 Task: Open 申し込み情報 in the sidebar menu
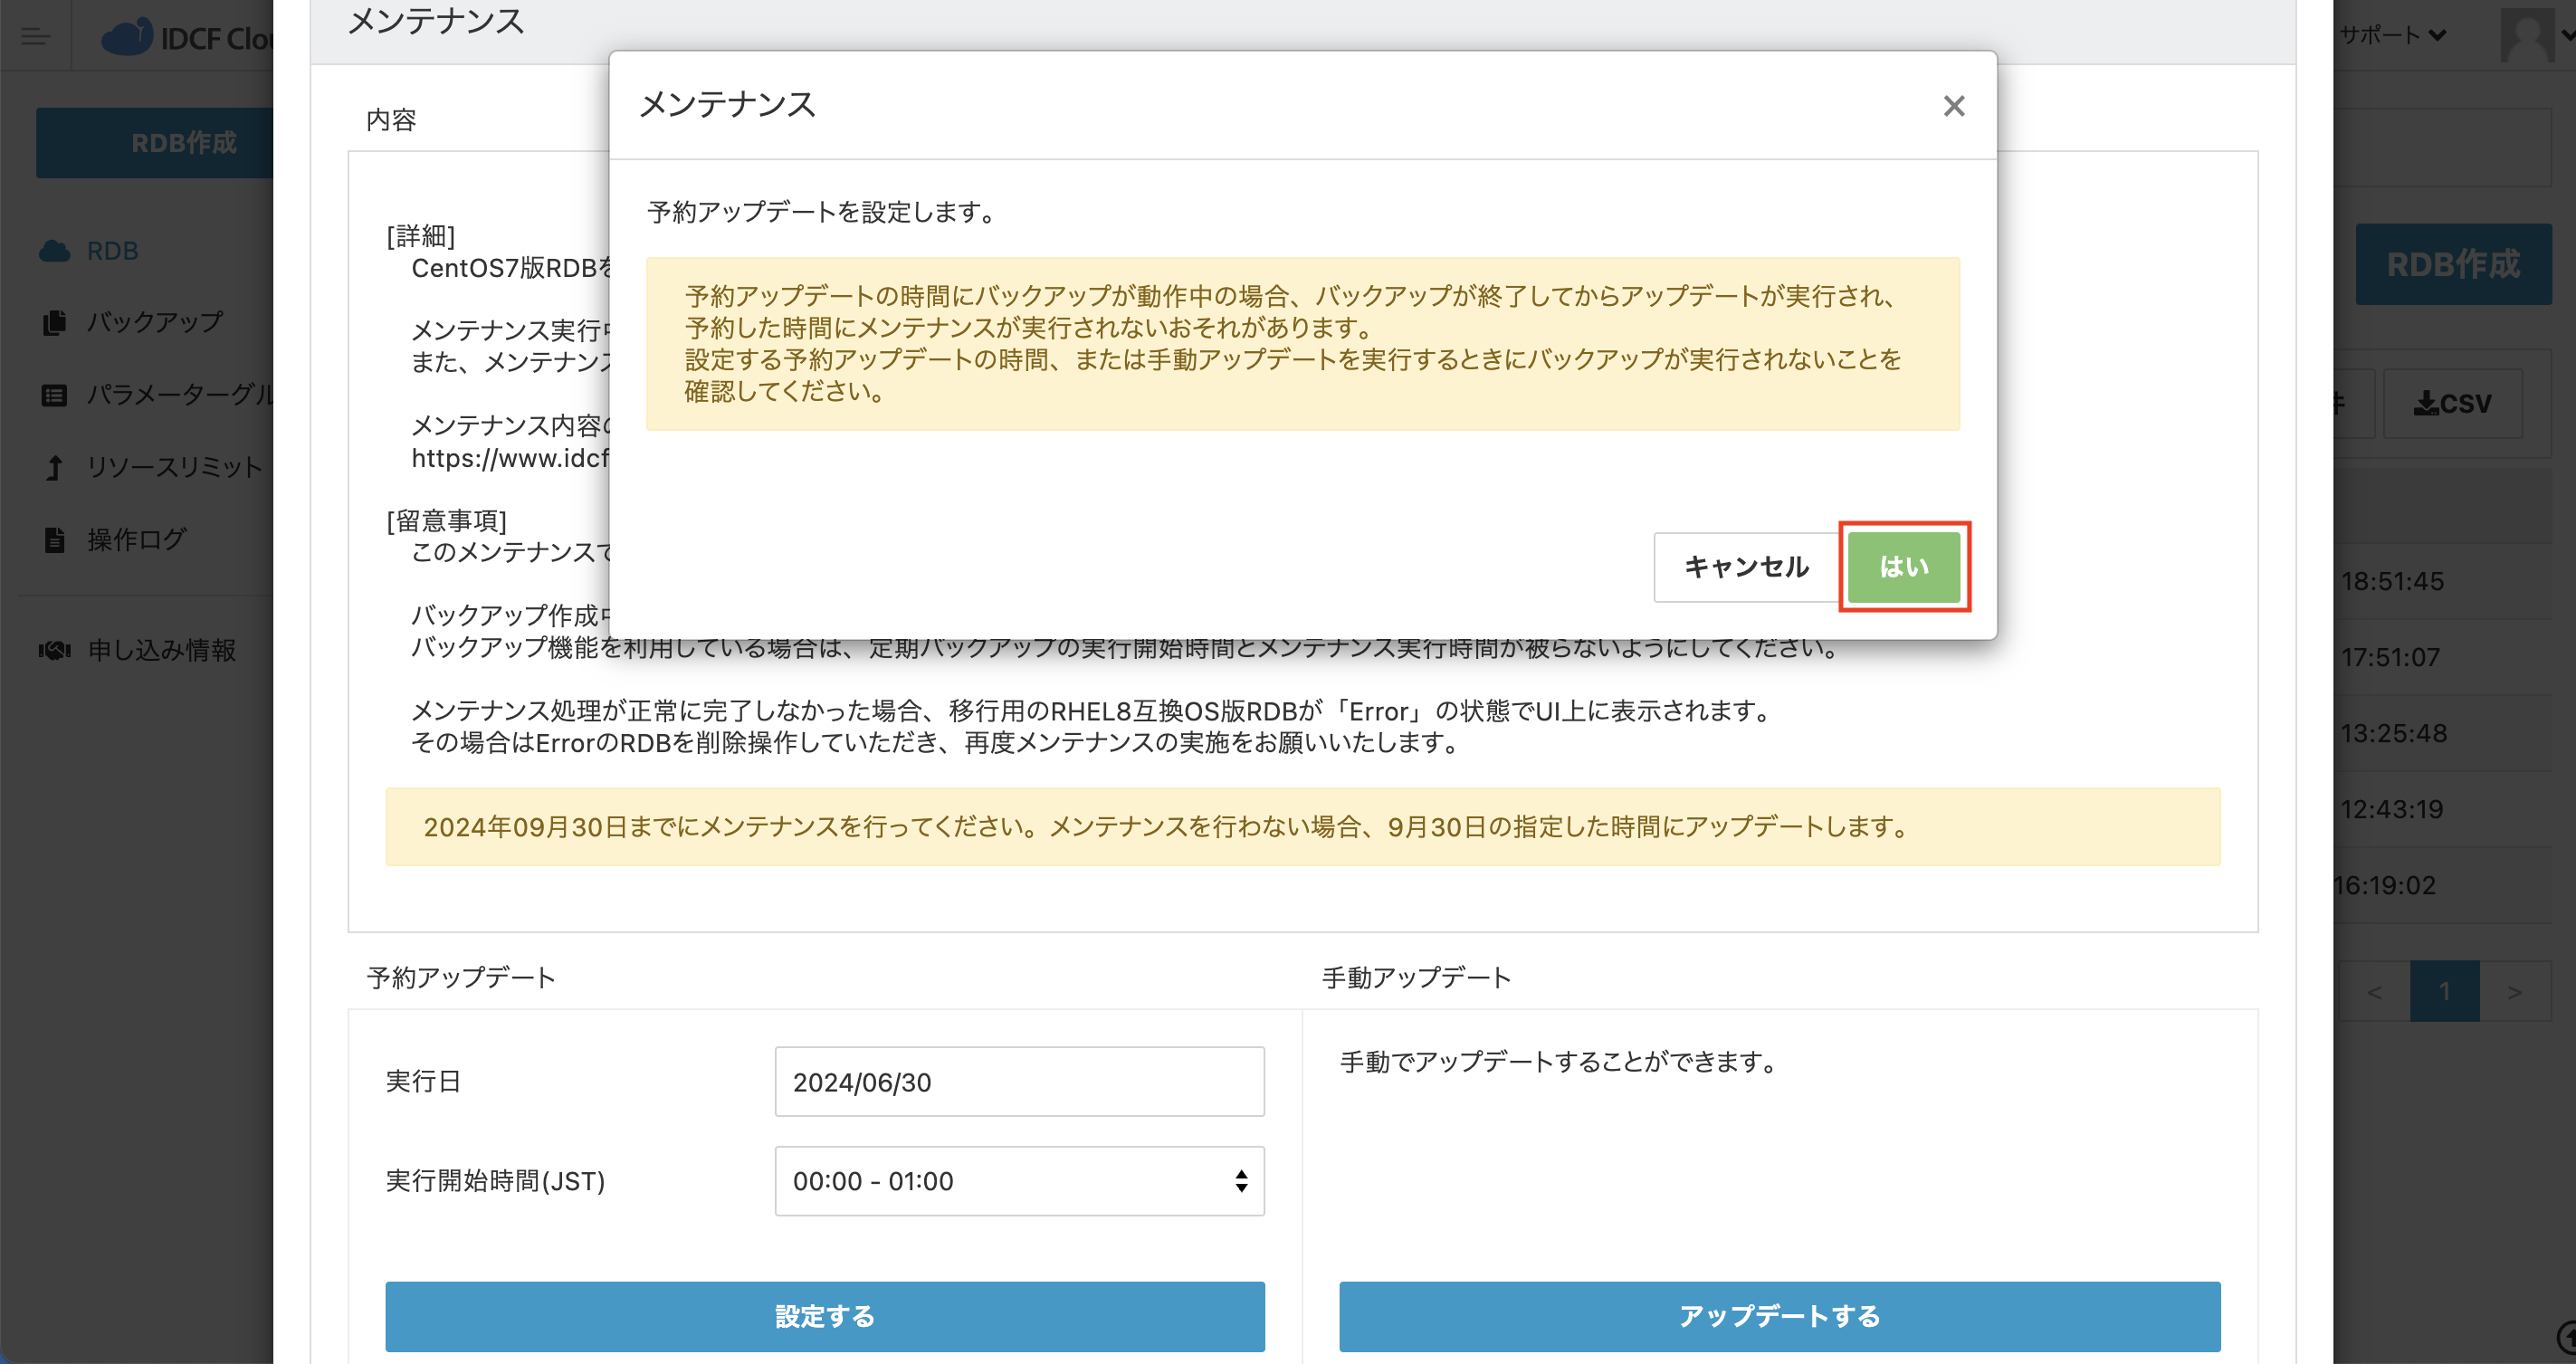click(x=162, y=650)
